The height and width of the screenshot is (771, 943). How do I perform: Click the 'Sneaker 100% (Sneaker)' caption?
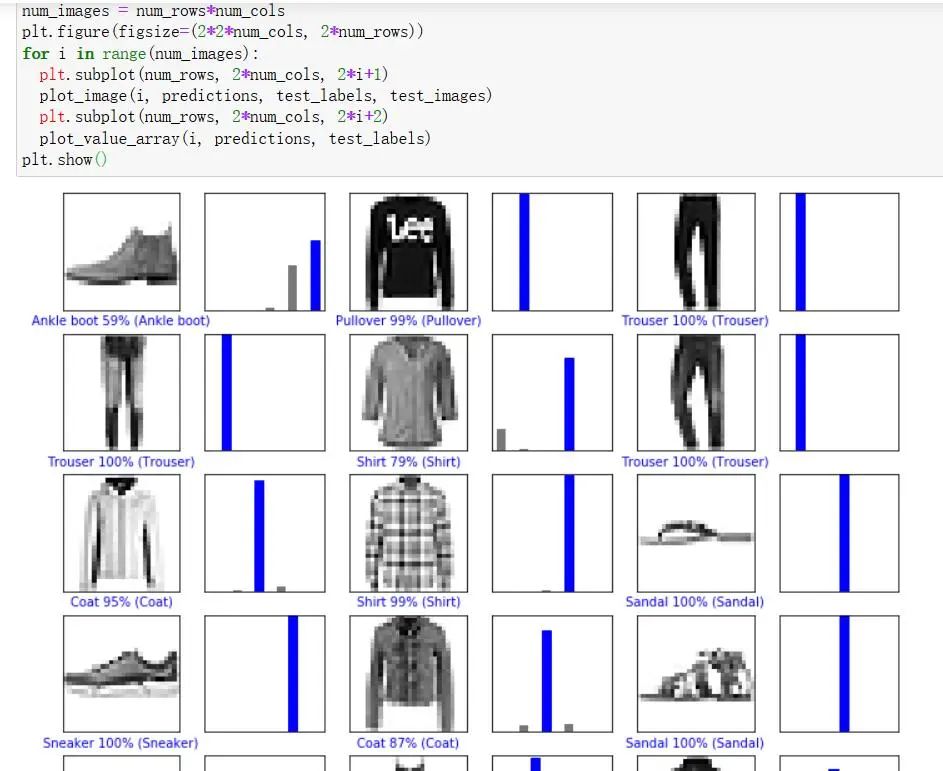120,743
